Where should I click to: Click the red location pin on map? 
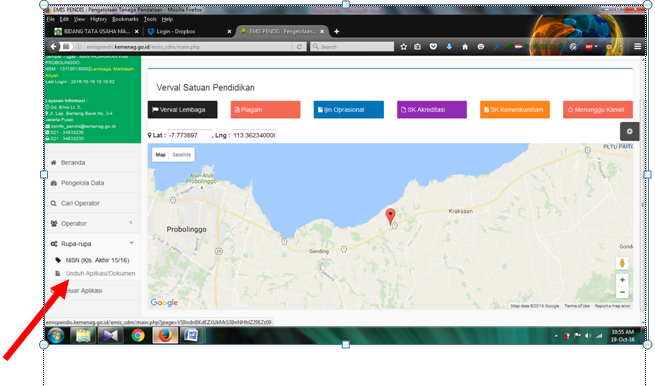390,216
